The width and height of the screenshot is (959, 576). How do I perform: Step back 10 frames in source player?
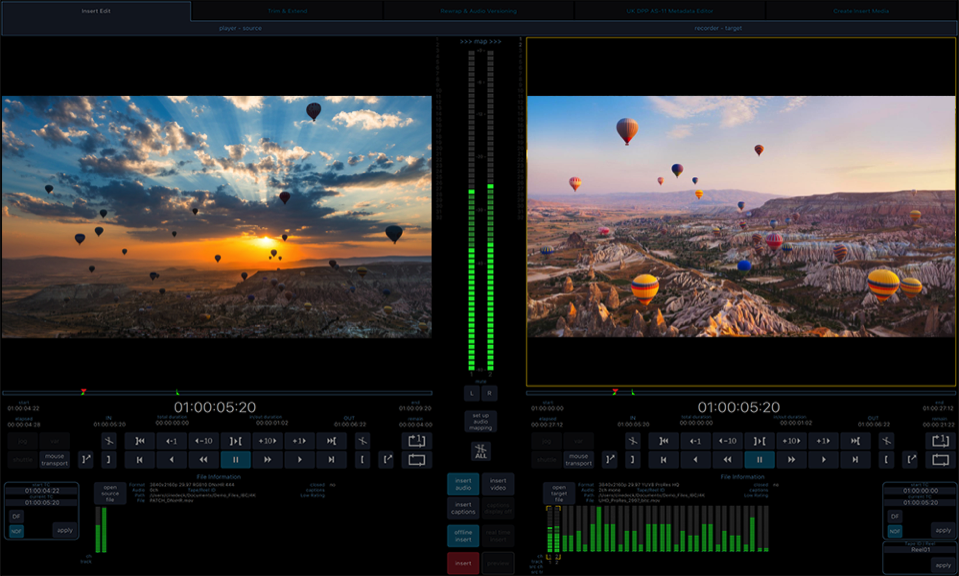(x=204, y=441)
